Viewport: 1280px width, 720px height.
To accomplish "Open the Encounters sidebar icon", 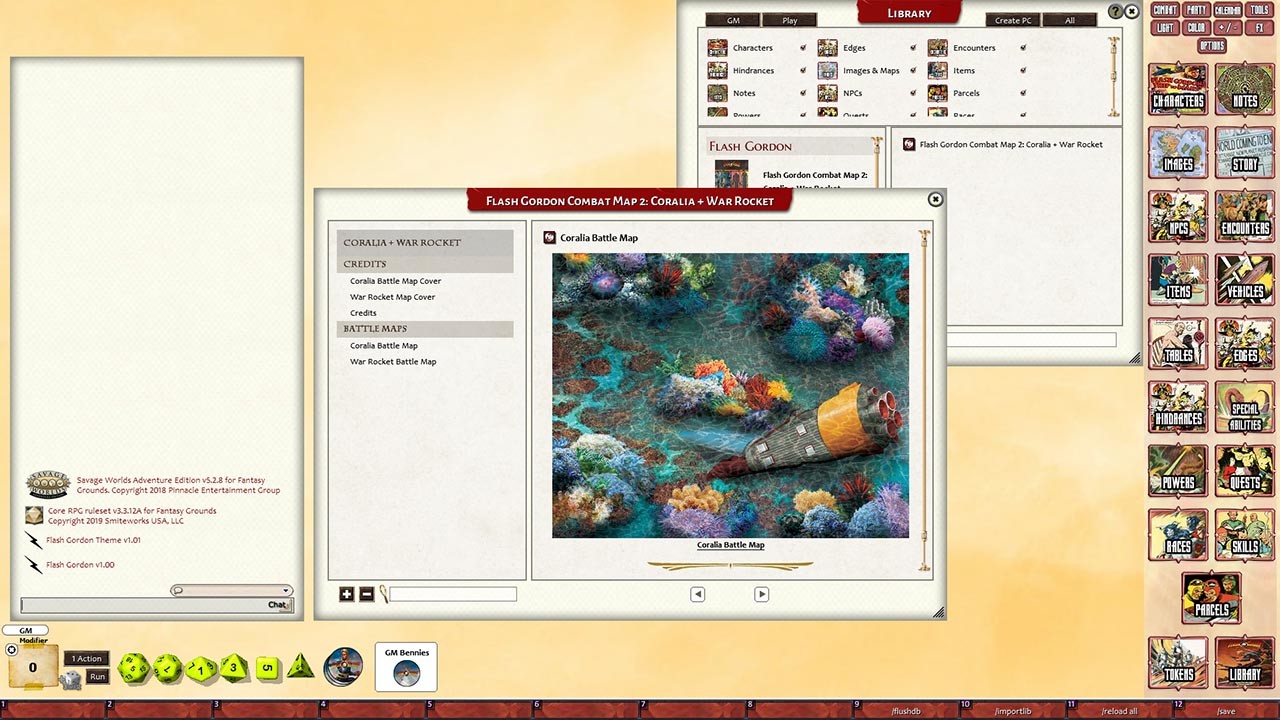I will click(1244, 216).
